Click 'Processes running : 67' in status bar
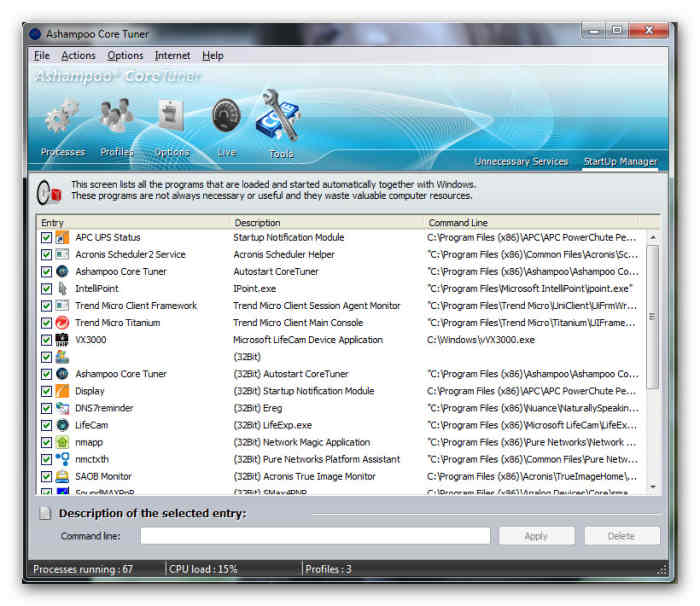This screenshot has width=700, height=606. click(x=83, y=569)
